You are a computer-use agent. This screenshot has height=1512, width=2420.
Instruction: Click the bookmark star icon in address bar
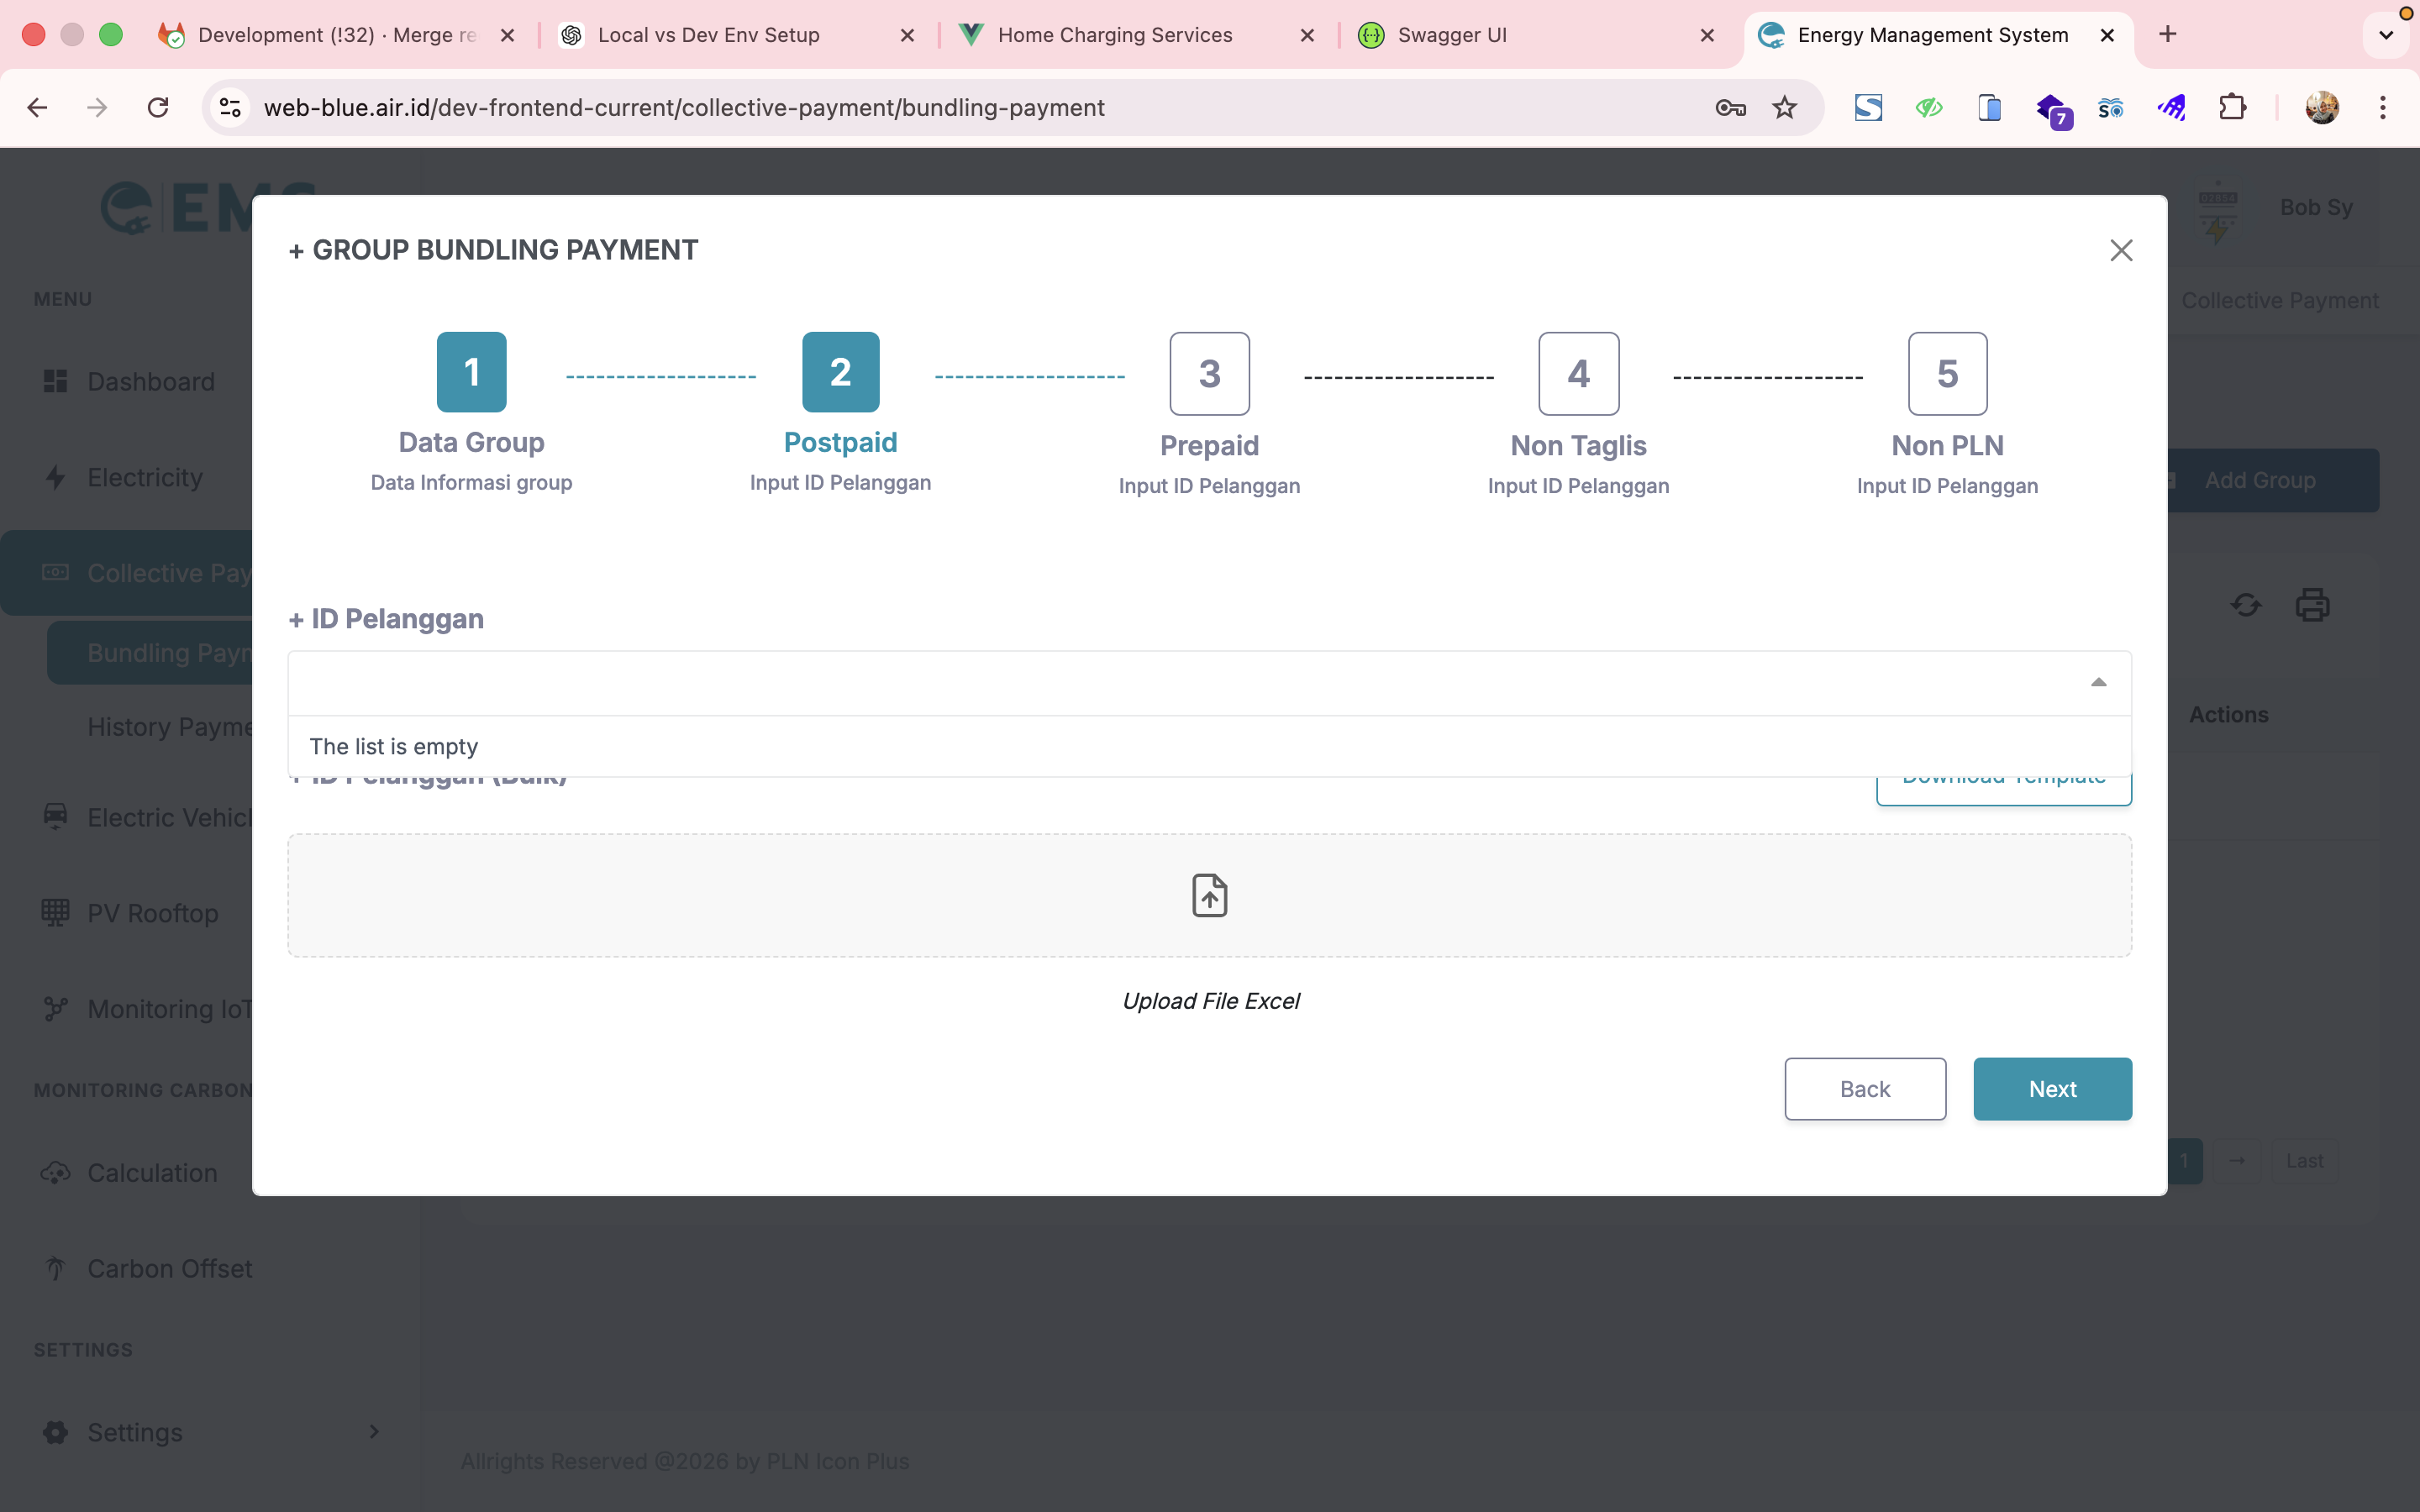1785,108
